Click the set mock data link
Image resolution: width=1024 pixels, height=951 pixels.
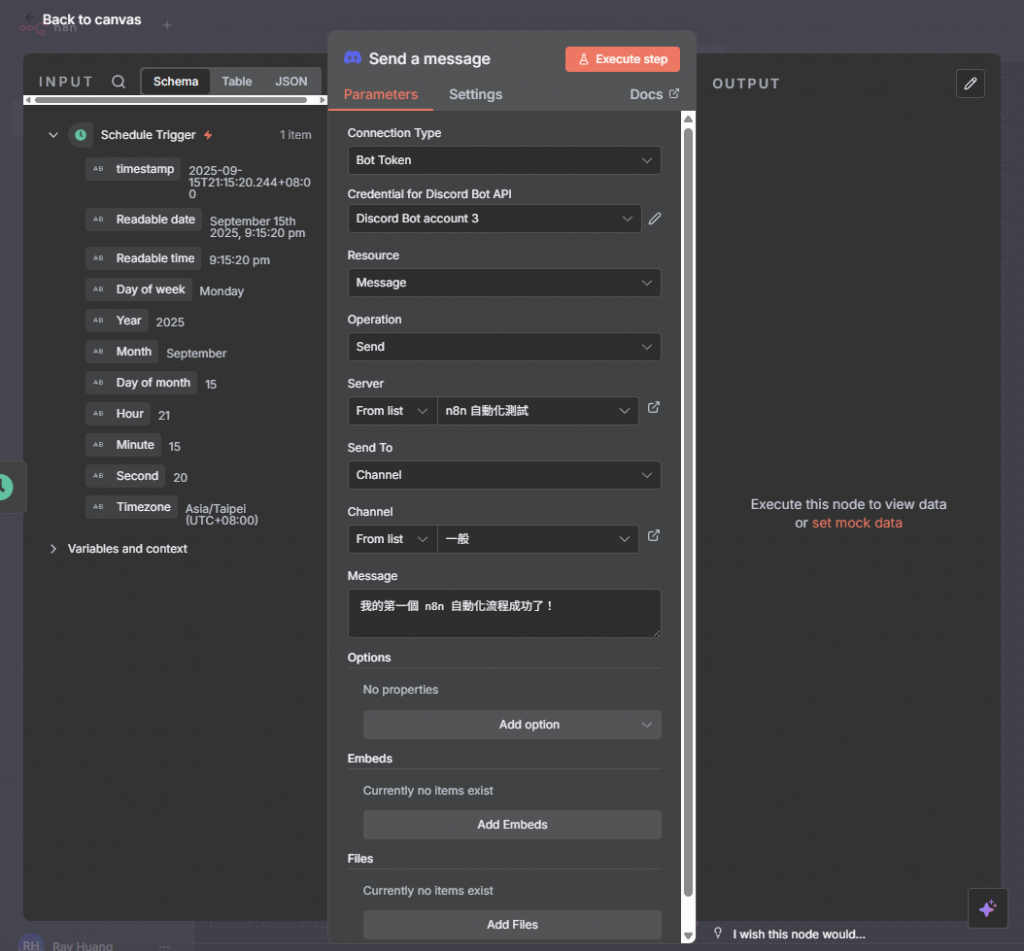[857, 523]
